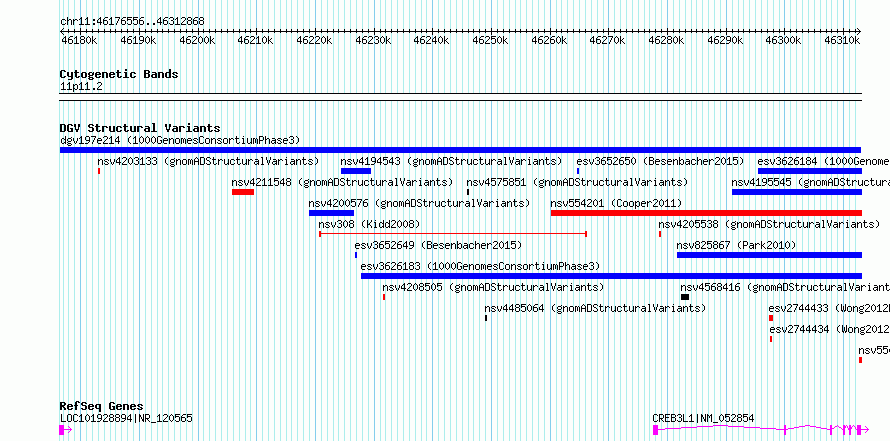Open the nsv4211548 label text
The width and height of the screenshot is (890, 441).
pos(342,182)
